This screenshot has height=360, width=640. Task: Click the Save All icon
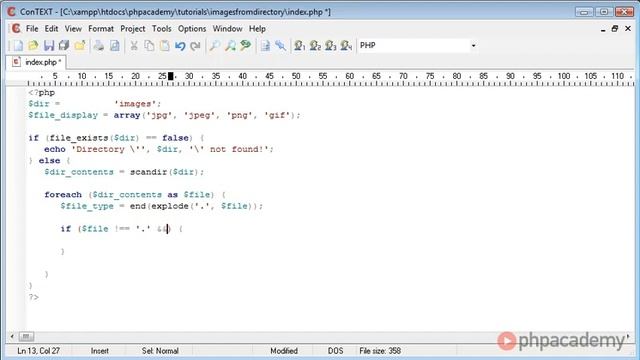pyautogui.click(x=64, y=46)
